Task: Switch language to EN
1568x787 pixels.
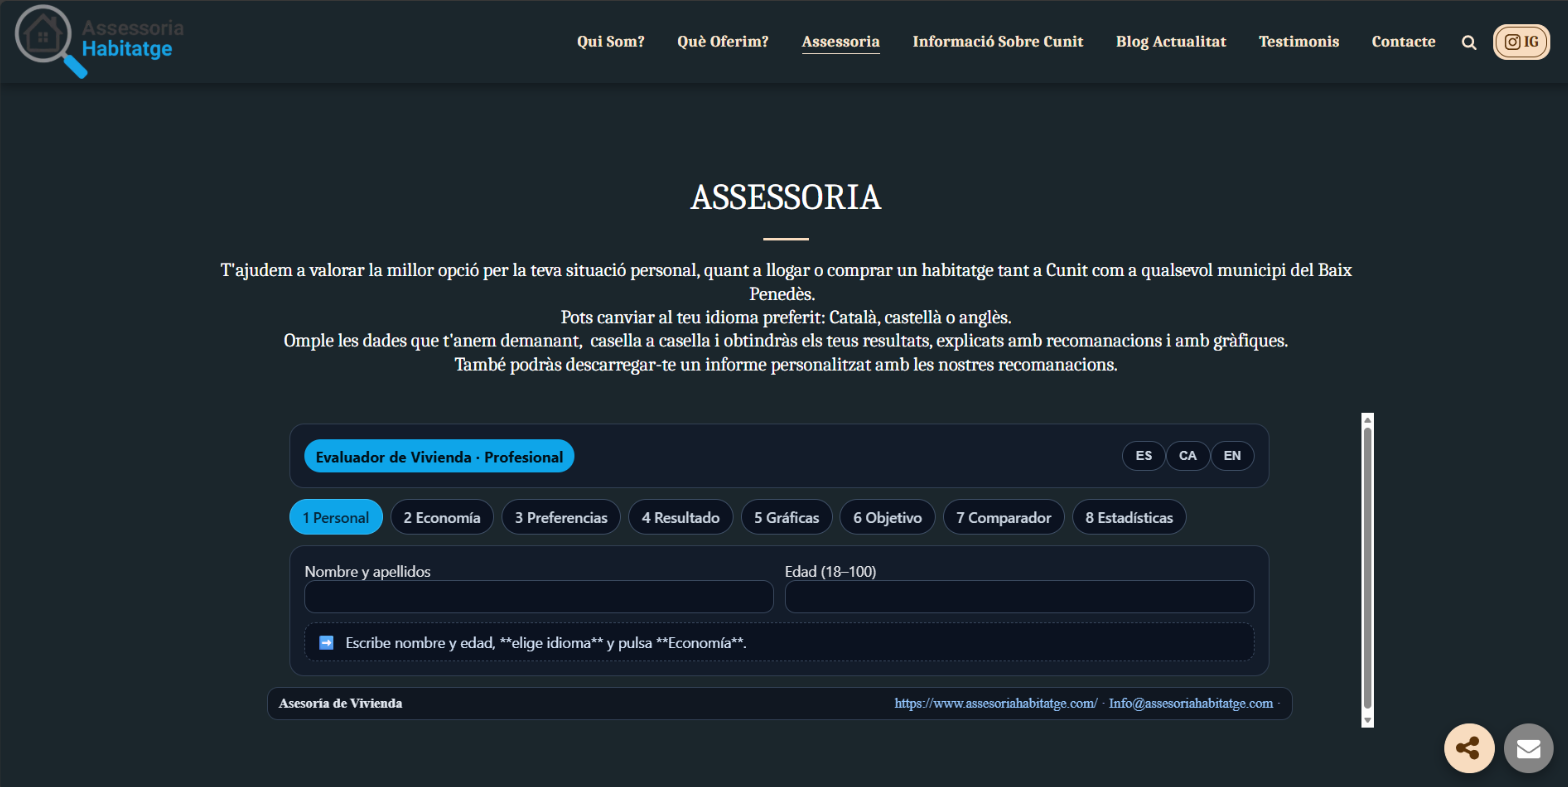Action: click(1232, 456)
